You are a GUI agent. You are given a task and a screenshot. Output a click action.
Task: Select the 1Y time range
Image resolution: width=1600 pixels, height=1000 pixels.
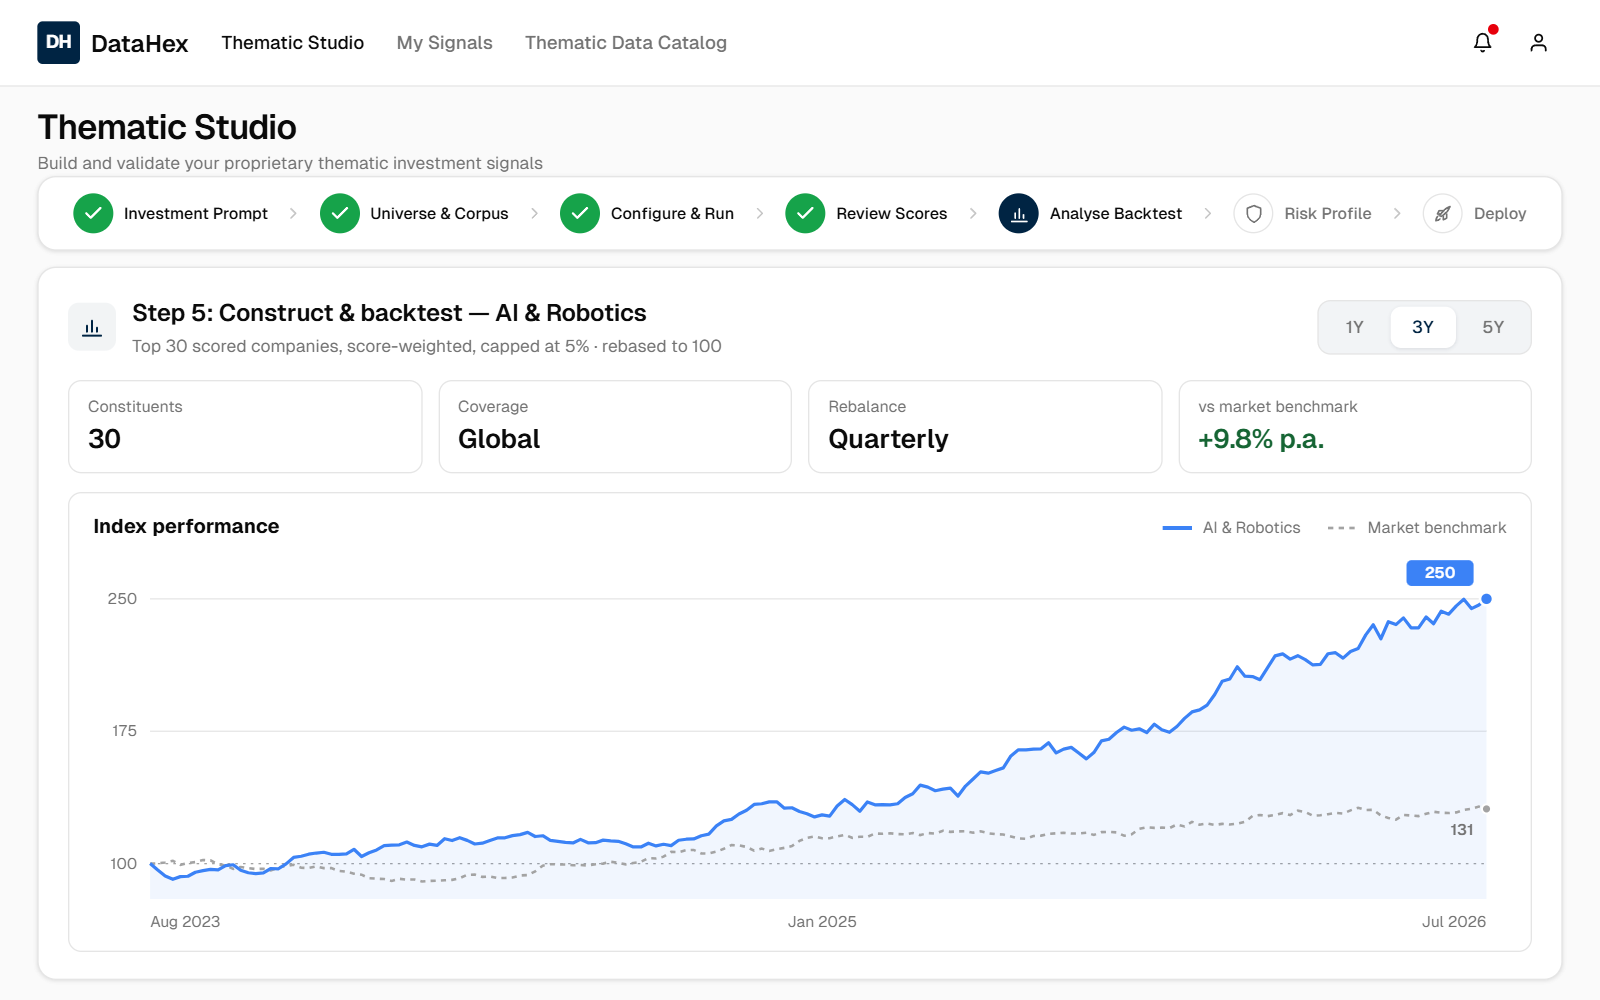coord(1354,327)
